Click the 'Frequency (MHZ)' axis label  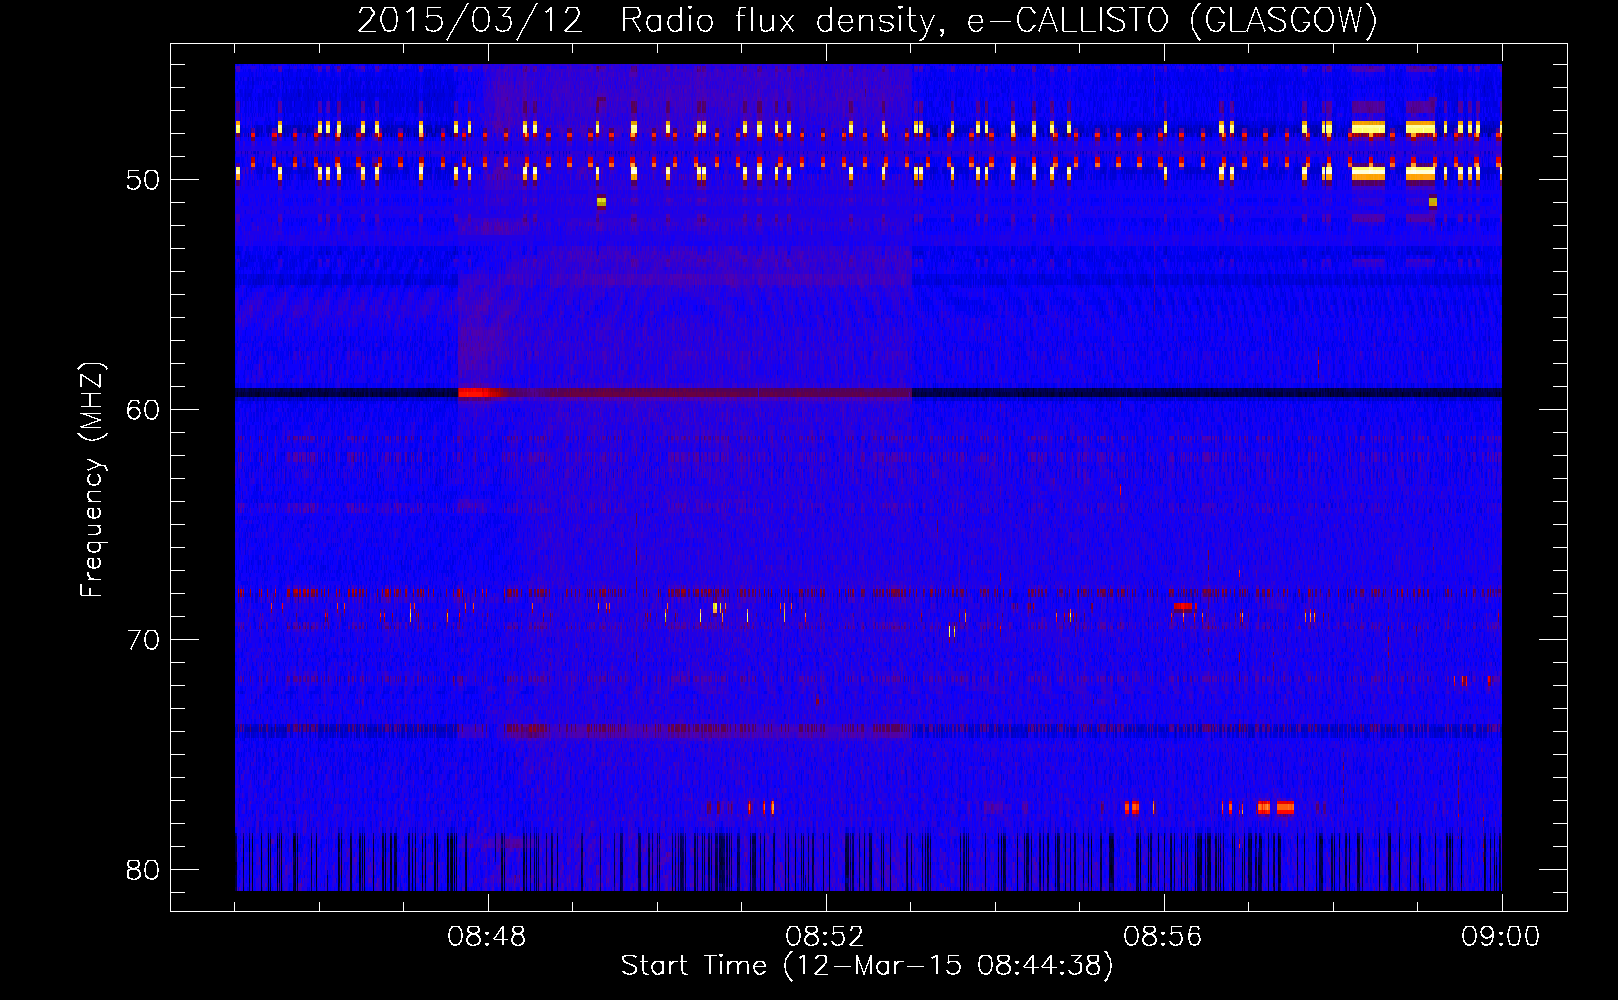point(92,480)
